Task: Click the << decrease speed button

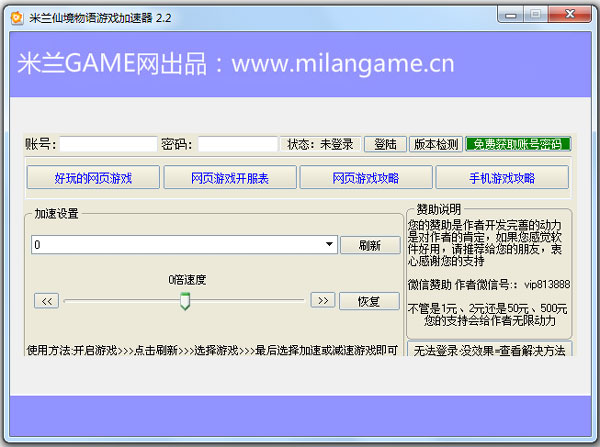Action: tap(47, 300)
